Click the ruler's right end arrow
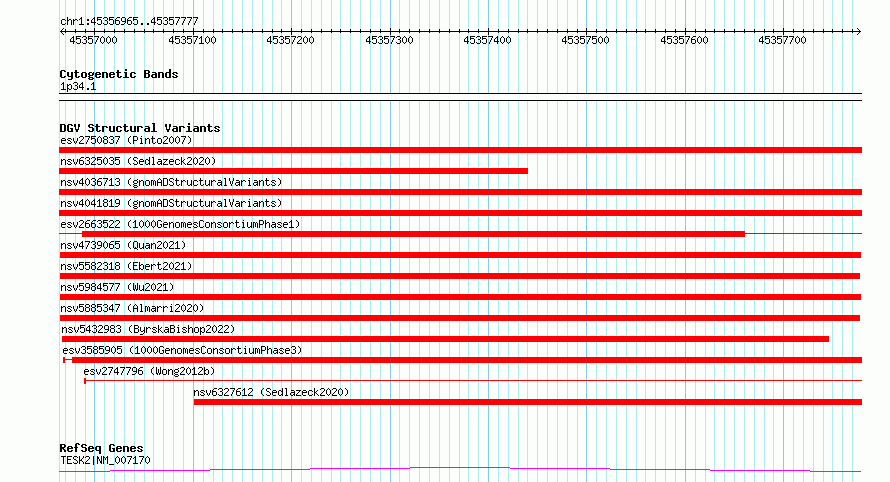Screen dimensions: 890x482 (859, 32)
